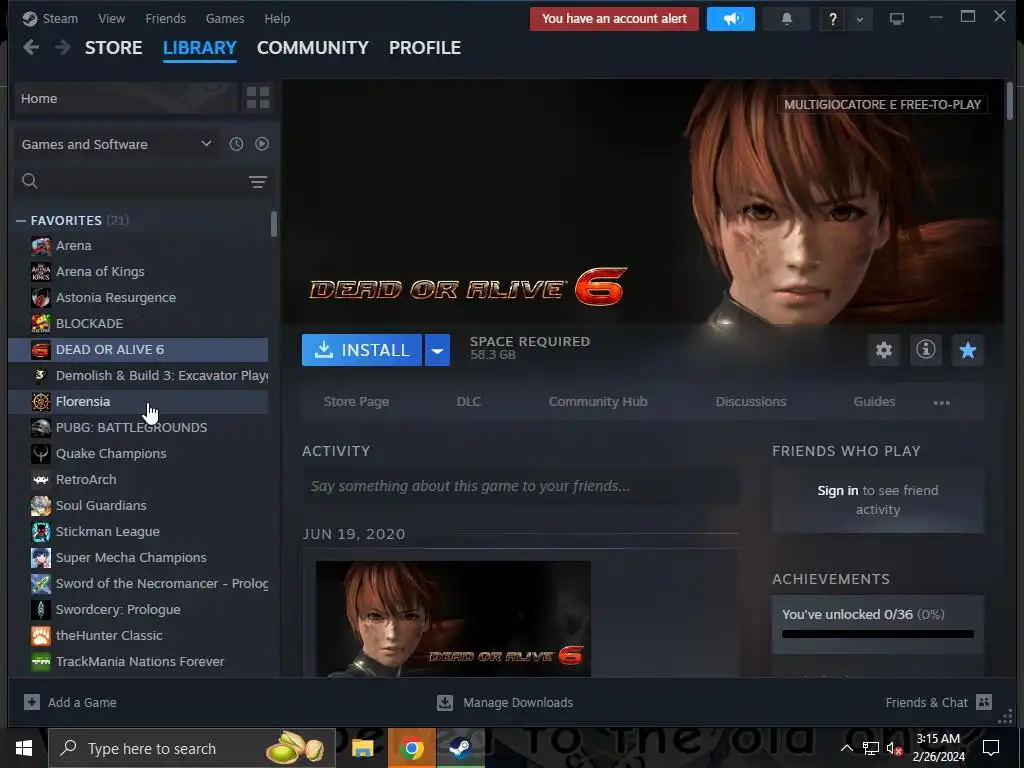Click the RetroArch game icon

[40, 479]
